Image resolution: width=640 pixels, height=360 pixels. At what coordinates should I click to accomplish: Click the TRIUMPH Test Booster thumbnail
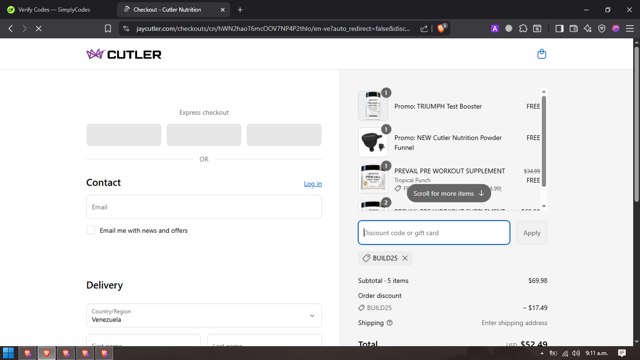(373, 106)
